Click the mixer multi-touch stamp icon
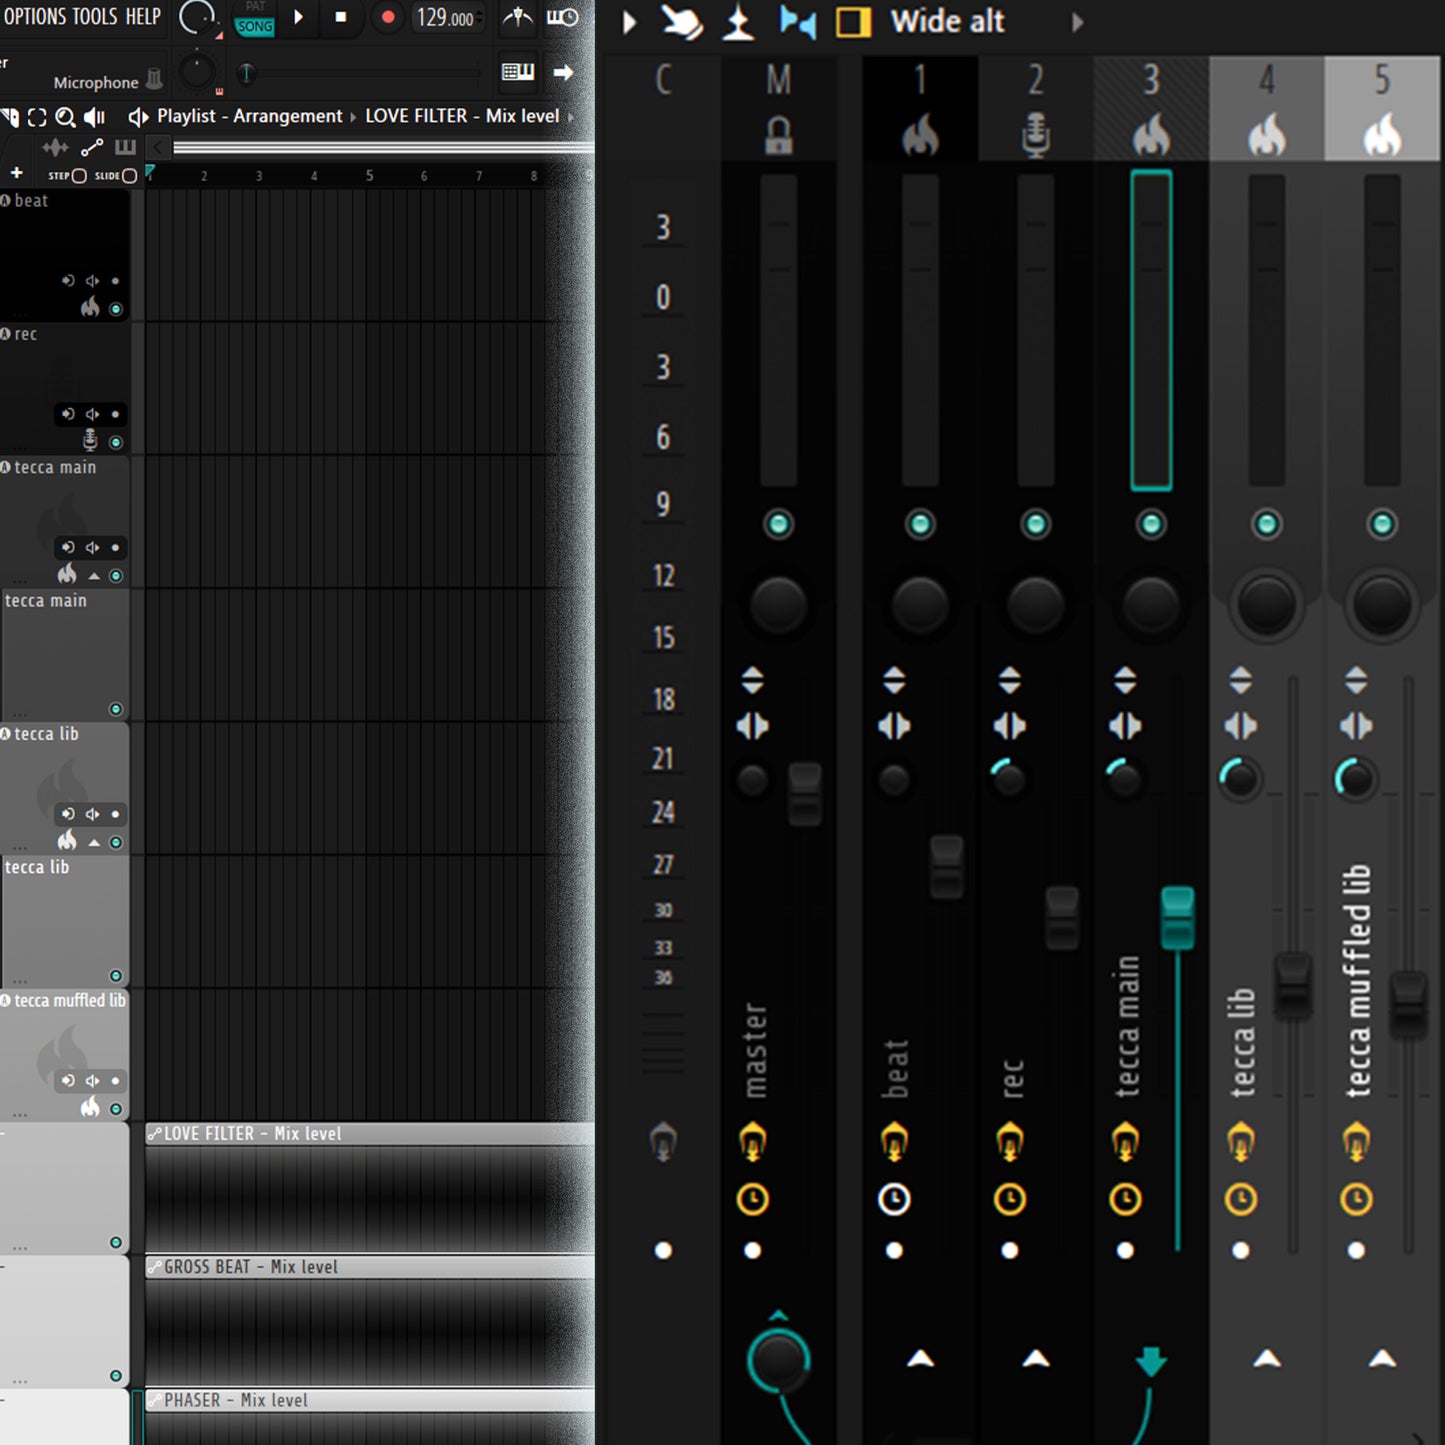This screenshot has width=1445, height=1445. pos(738,22)
